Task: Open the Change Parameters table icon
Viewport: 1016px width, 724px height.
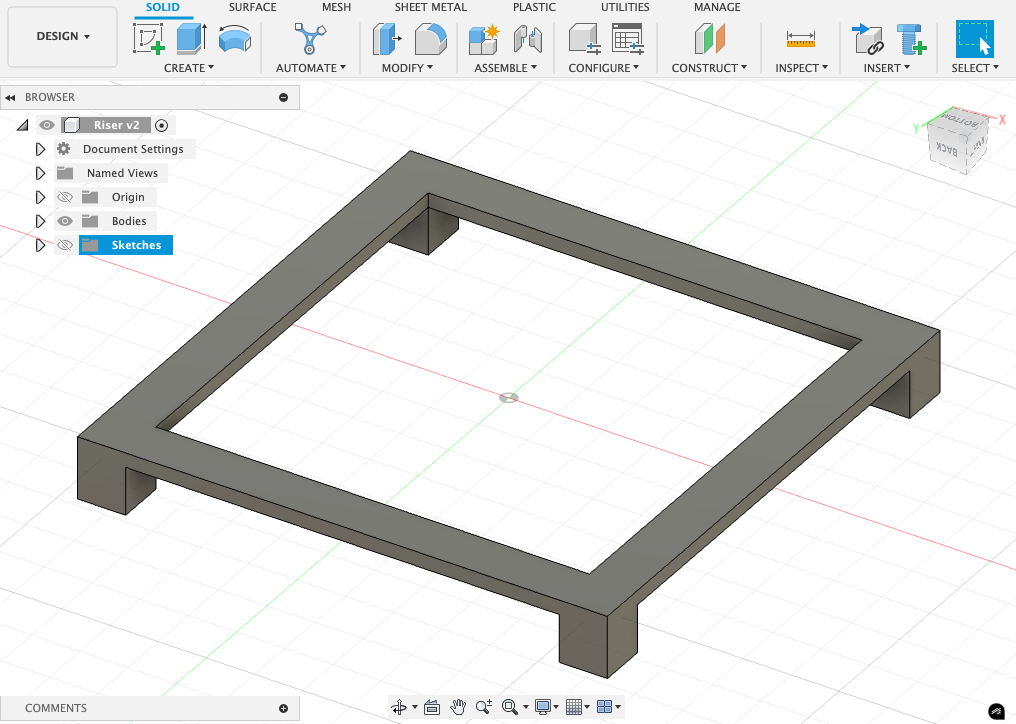Action: (x=627, y=38)
